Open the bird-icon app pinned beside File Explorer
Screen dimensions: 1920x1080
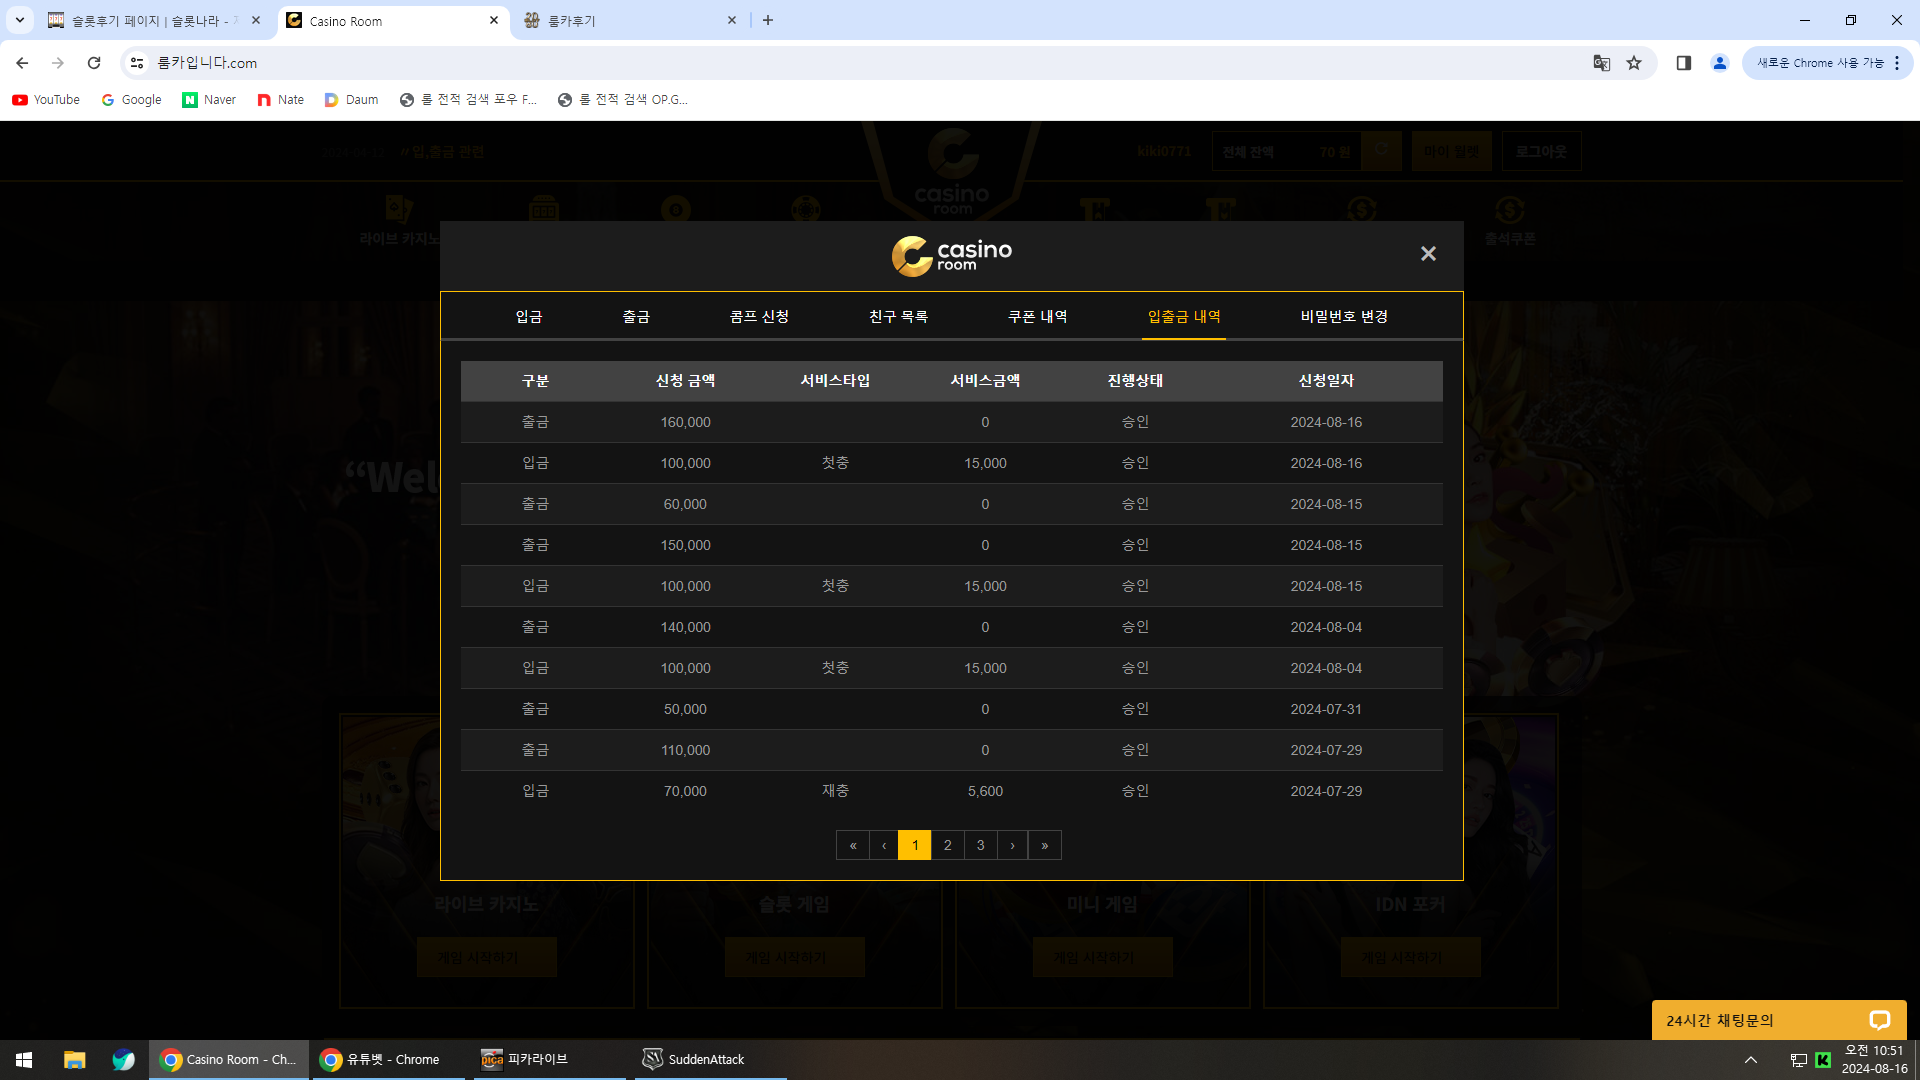click(123, 1060)
